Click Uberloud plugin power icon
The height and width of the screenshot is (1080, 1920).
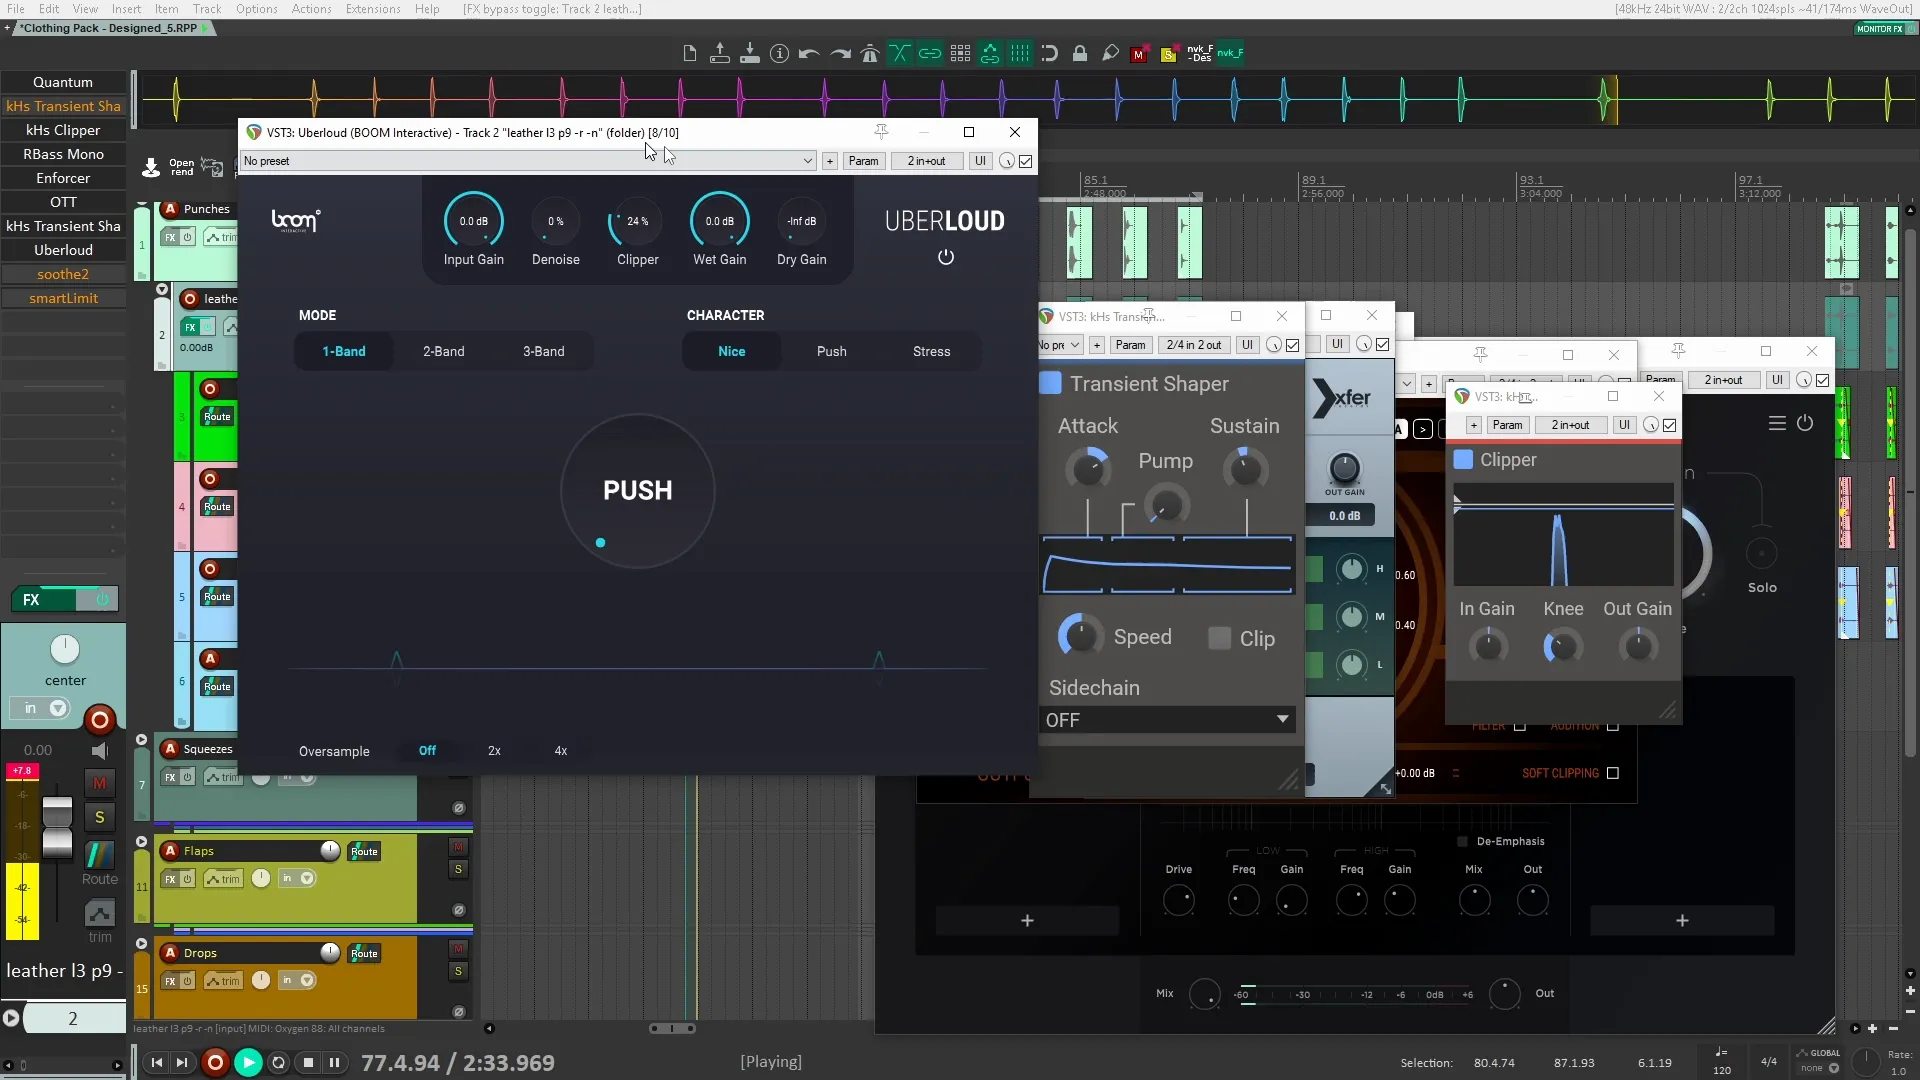(x=945, y=257)
